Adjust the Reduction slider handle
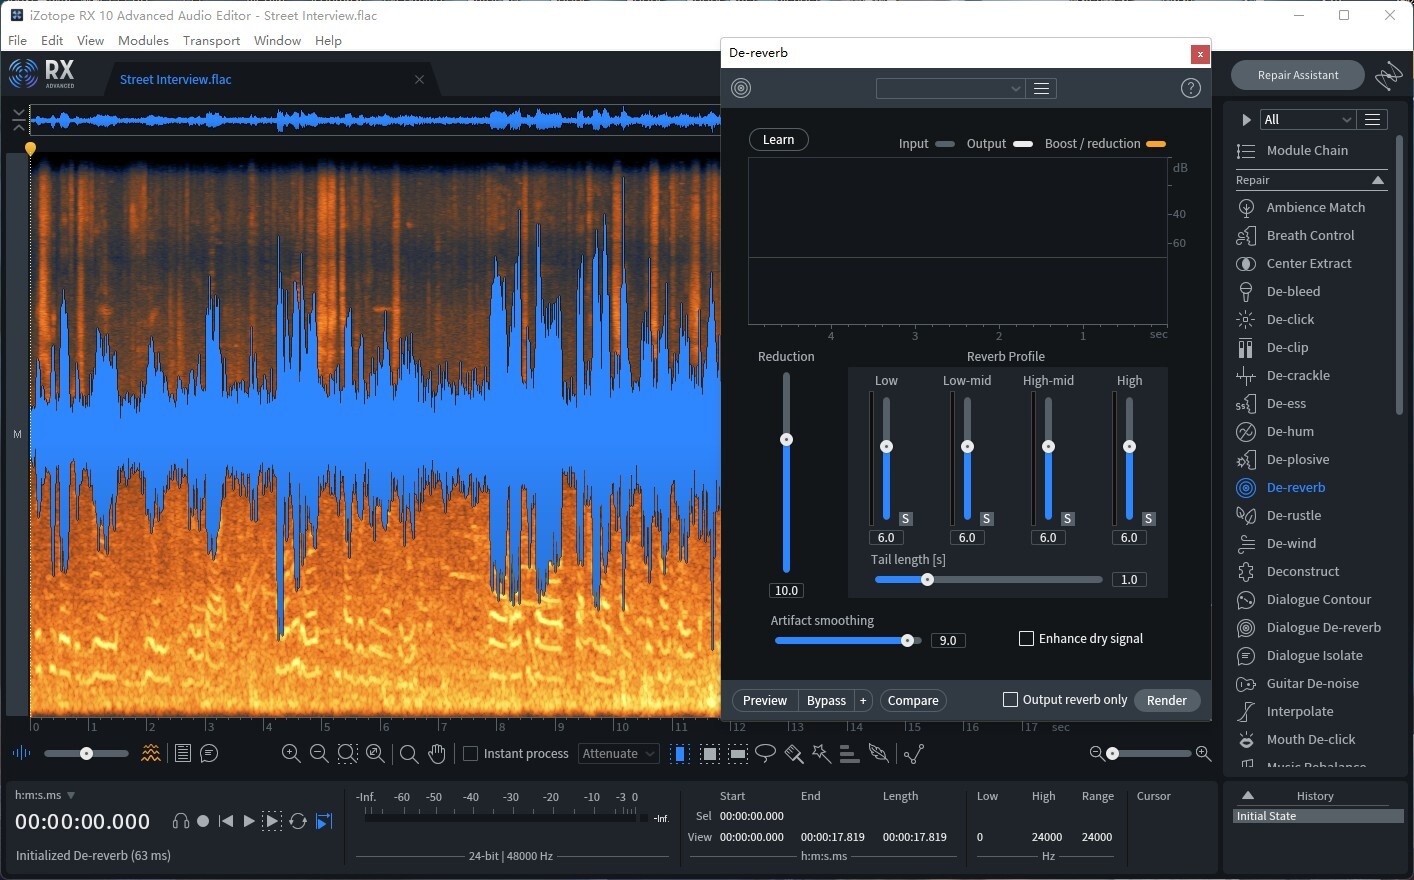The height and width of the screenshot is (880, 1414). point(786,439)
